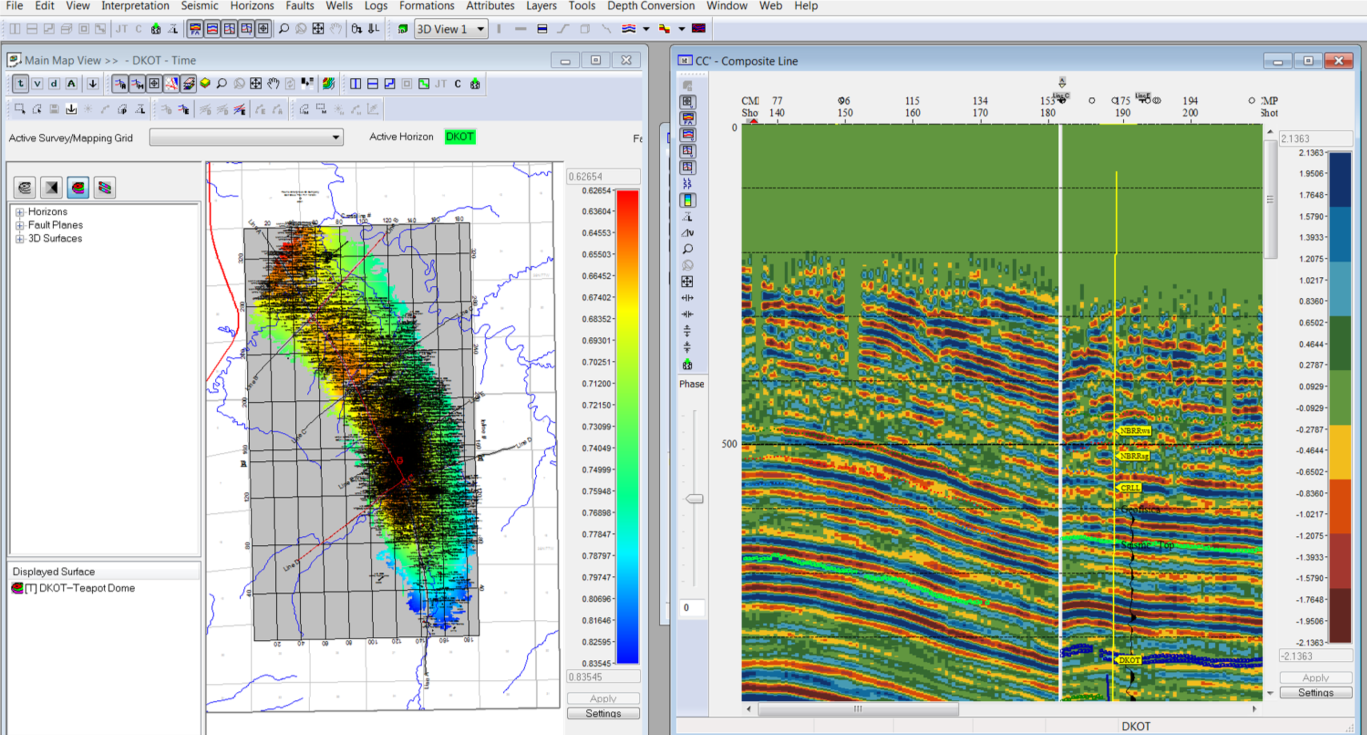Viewport: 1367px width, 735px height.
Task: Select the pan hand tool in map toolbar
Action: click(x=273, y=84)
